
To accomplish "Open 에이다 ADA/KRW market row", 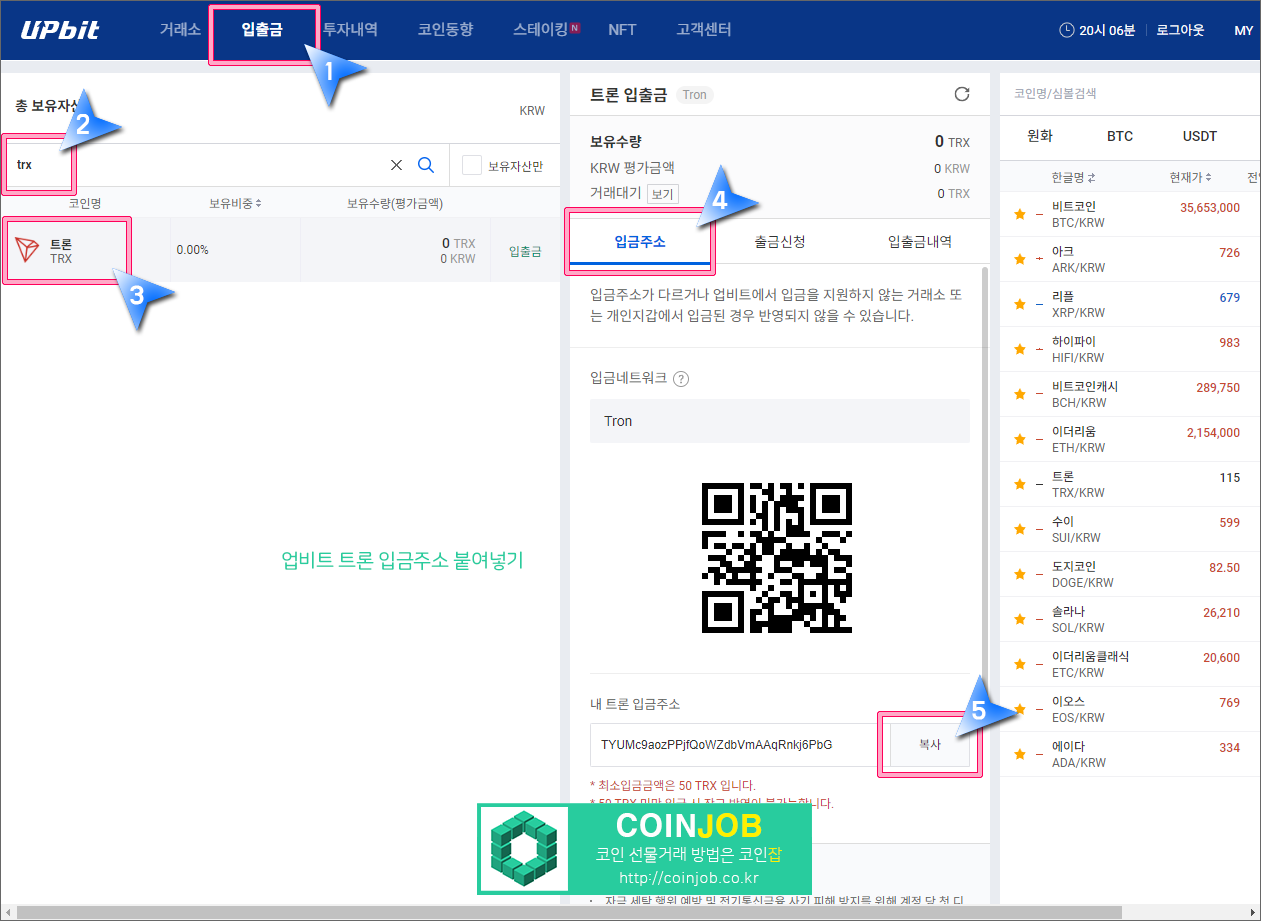I will tap(1130, 754).
